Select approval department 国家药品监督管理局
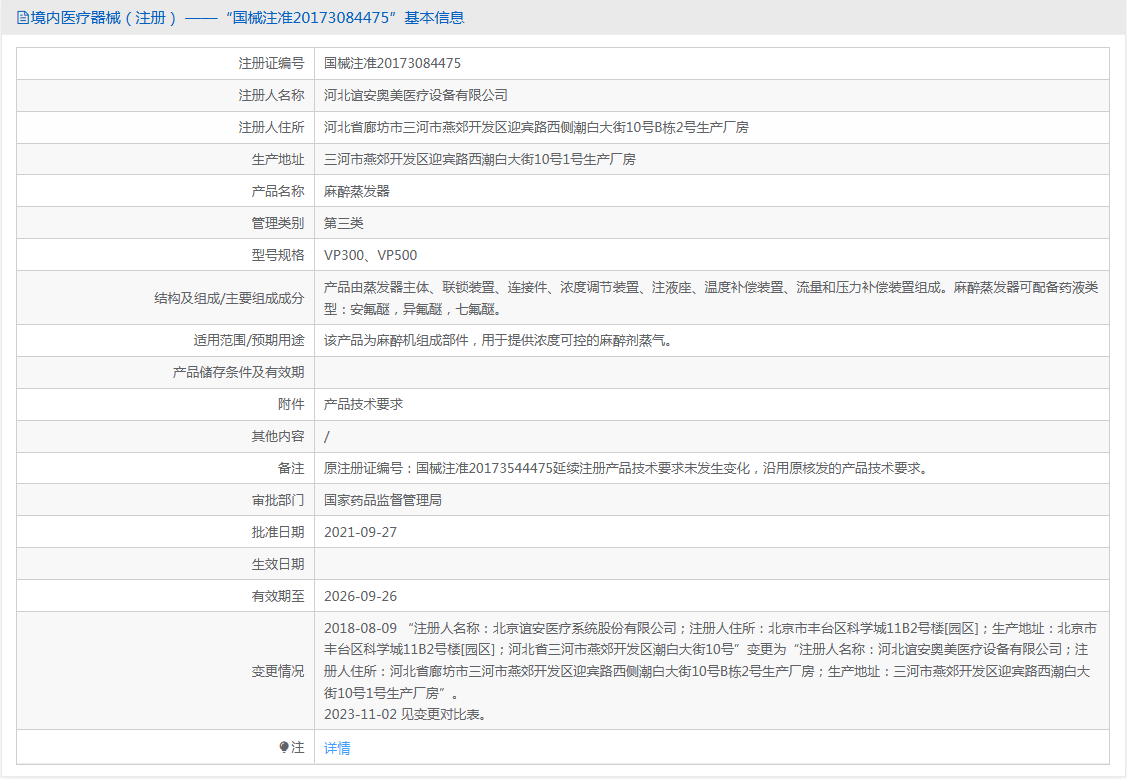 point(382,500)
